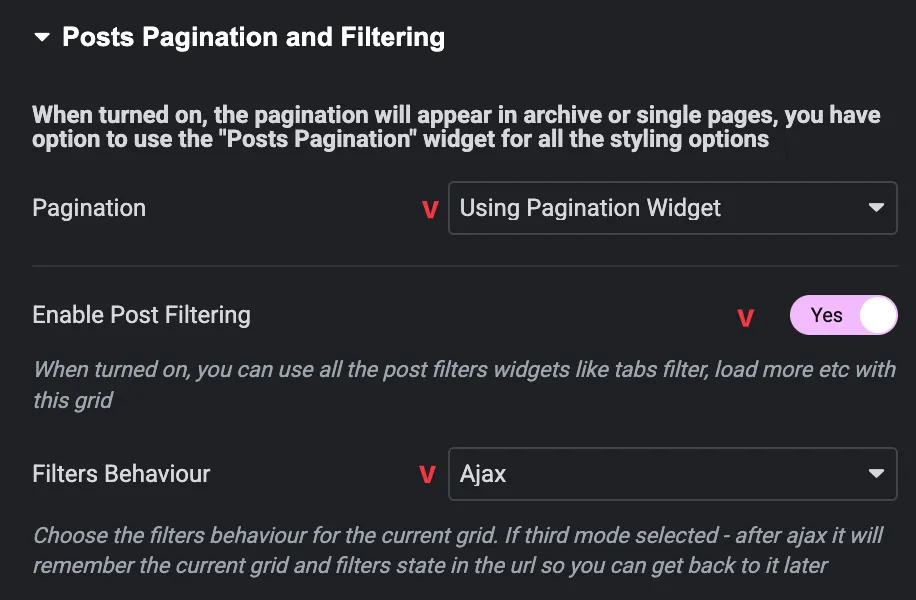This screenshot has height=600, width=916.
Task: Click the Pagination dropdown caret arrow
Action: tap(876, 208)
